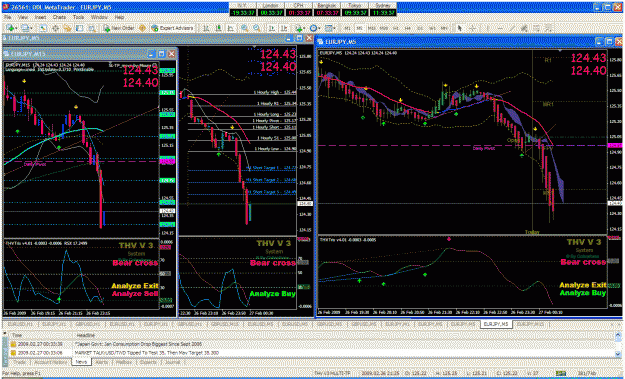Toggle the Expert Advisors button
Viewport: 625px width, 379px height.
click(x=172, y=28)
